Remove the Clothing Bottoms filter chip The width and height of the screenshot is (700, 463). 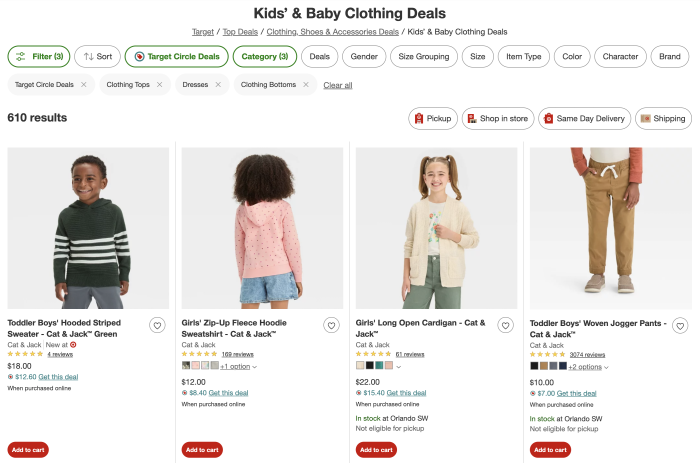pos(306,85)
